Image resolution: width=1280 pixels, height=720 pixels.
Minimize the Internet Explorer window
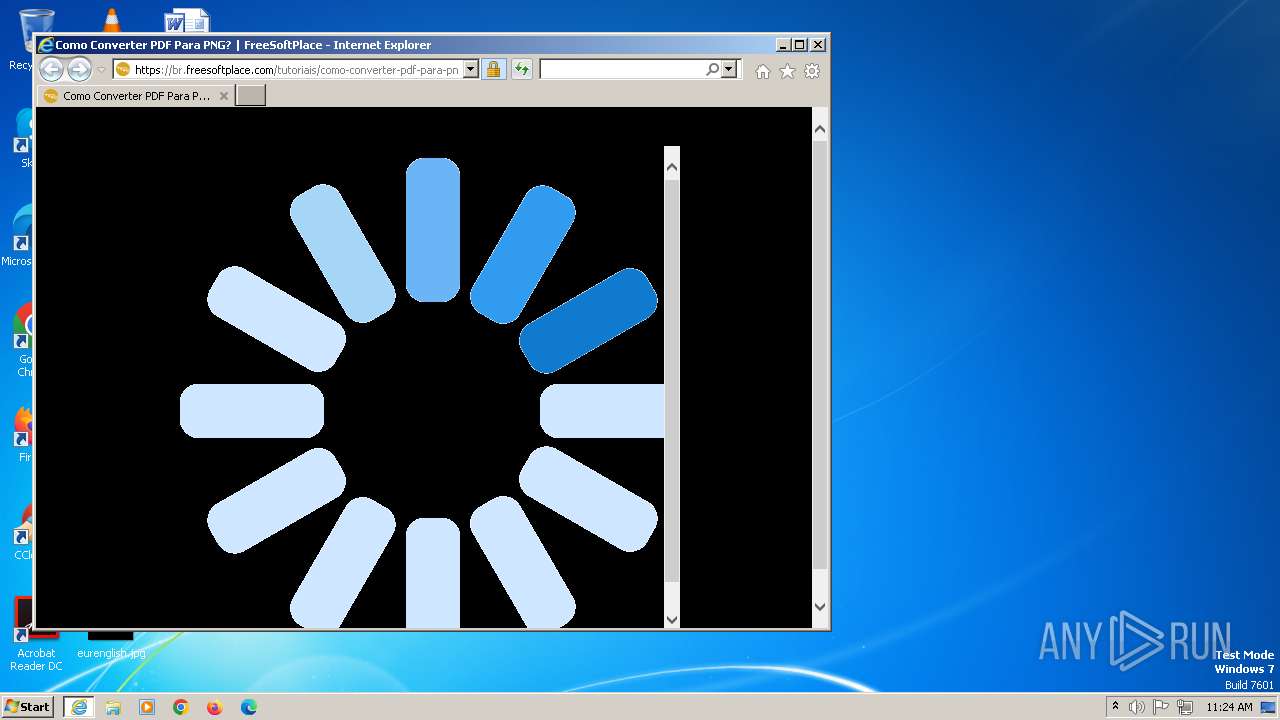(x=782, y=45)
